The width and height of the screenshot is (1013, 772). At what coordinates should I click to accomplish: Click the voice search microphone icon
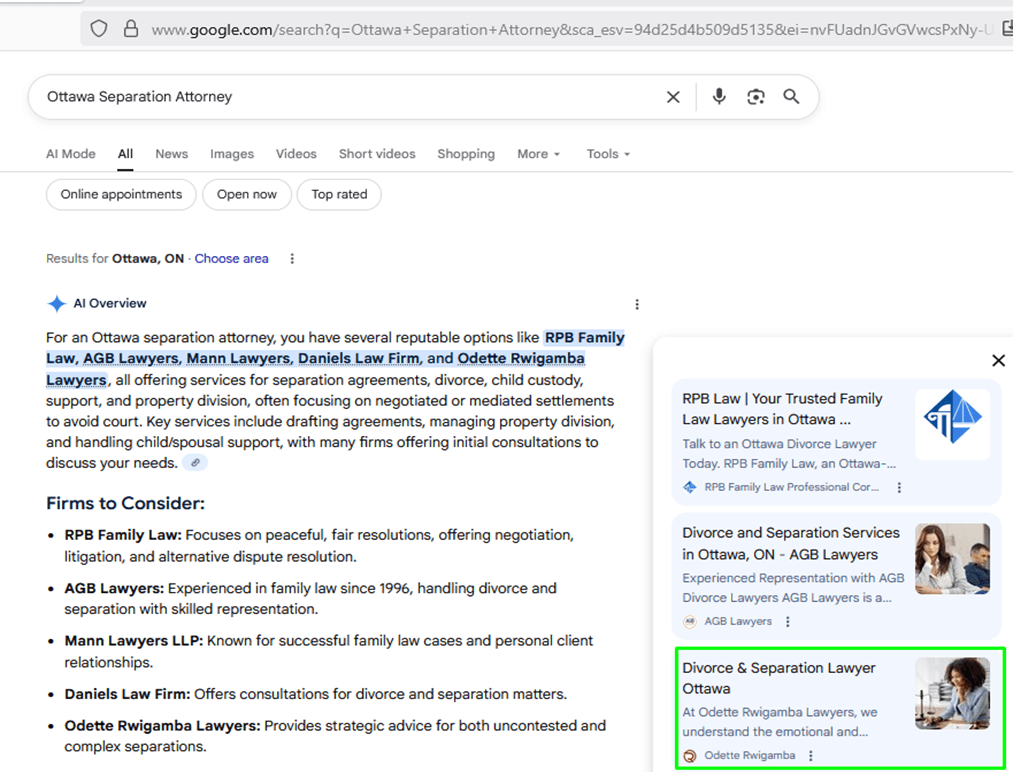(718, 97)
